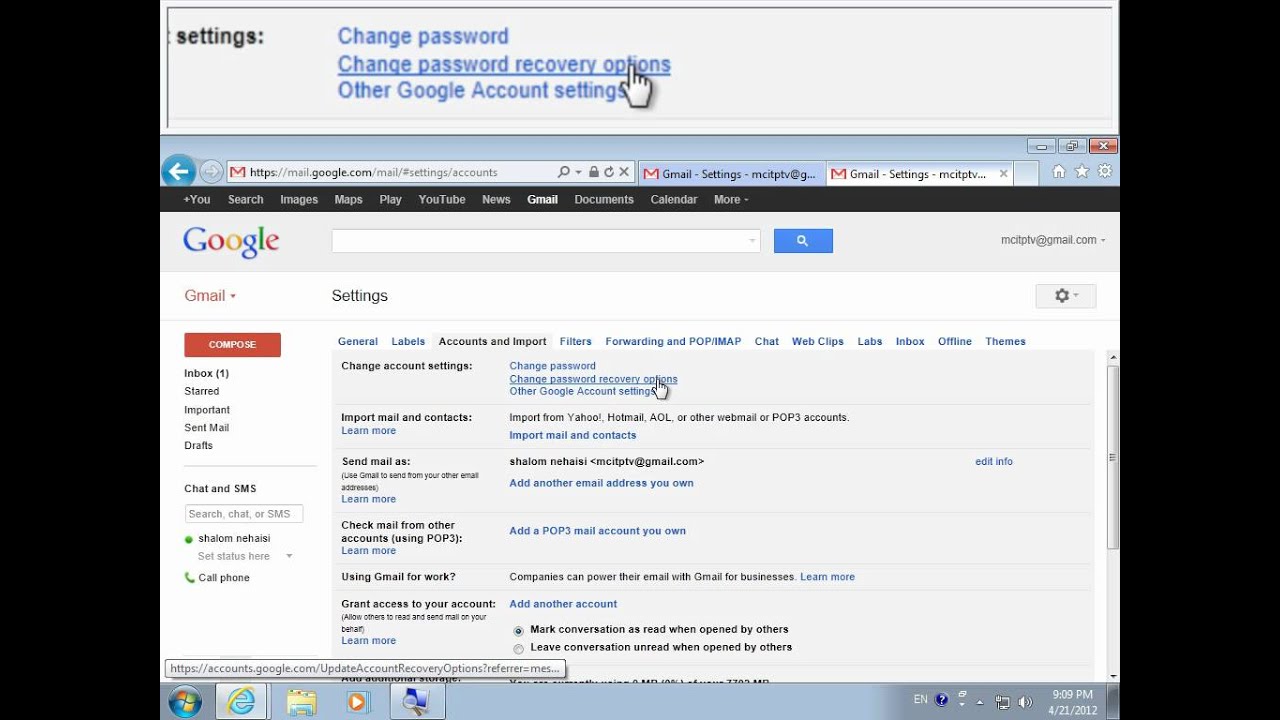Switch to the Filters settings tab
This screenshot has height=720, width=1280.
coord(575,341)
